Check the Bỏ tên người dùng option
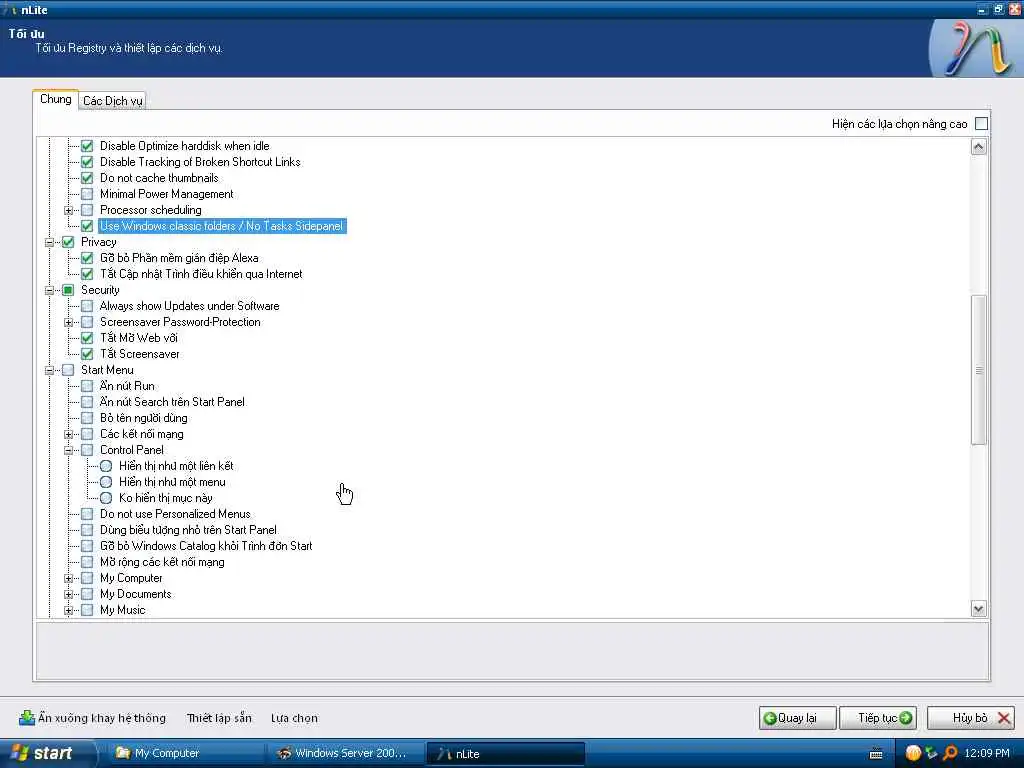Image resolution: width=1024 pixels, height=768 pixels. [x=87, y=418]
